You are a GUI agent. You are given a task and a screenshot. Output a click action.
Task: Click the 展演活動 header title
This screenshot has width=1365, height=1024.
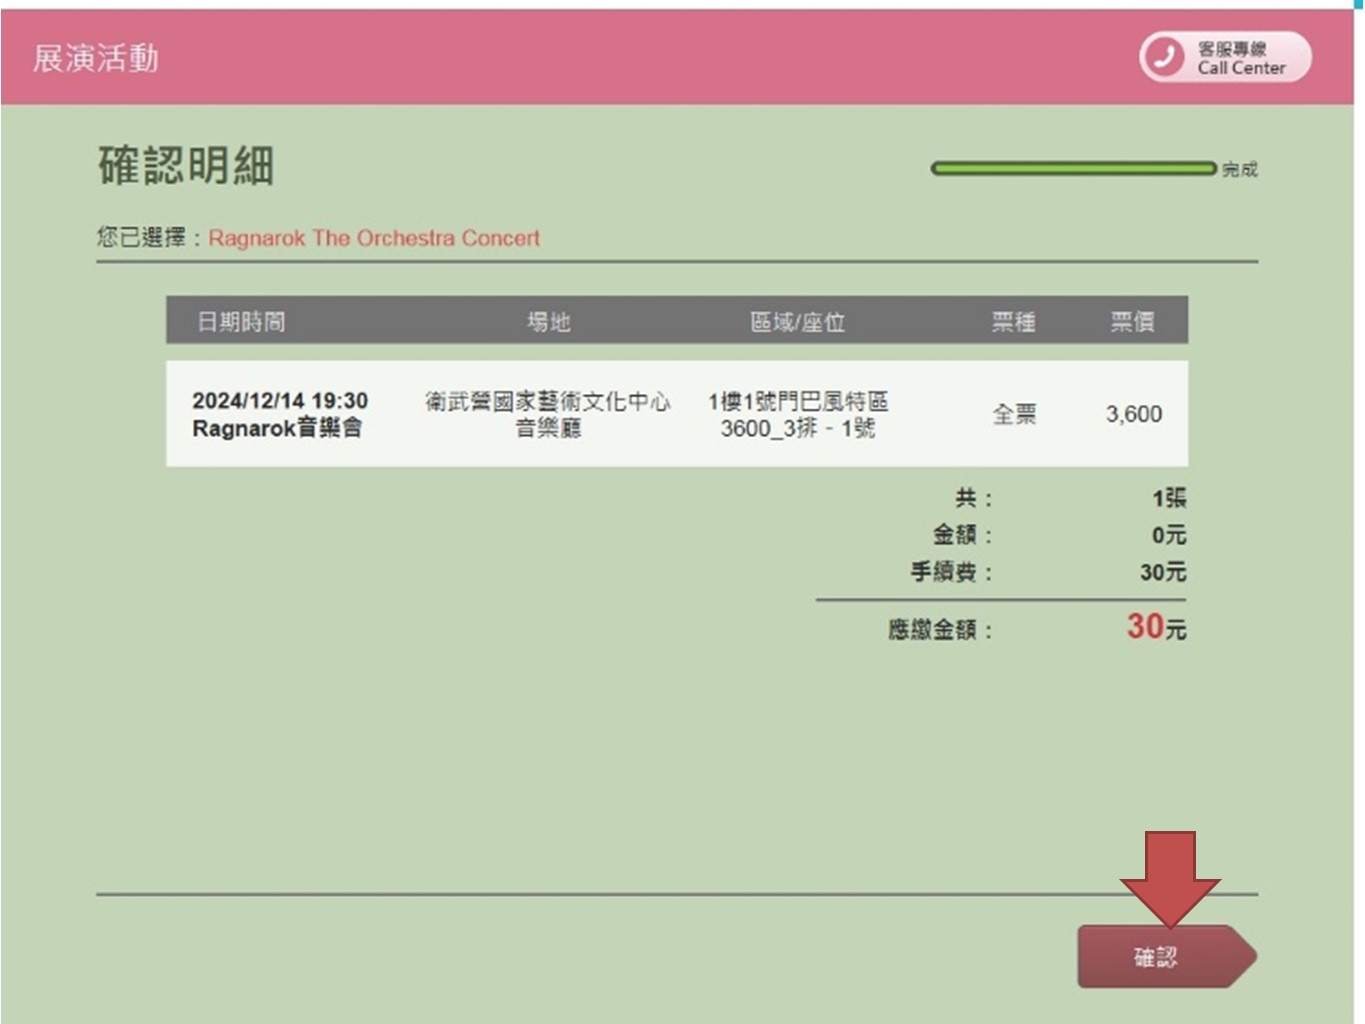pos(96,58)
